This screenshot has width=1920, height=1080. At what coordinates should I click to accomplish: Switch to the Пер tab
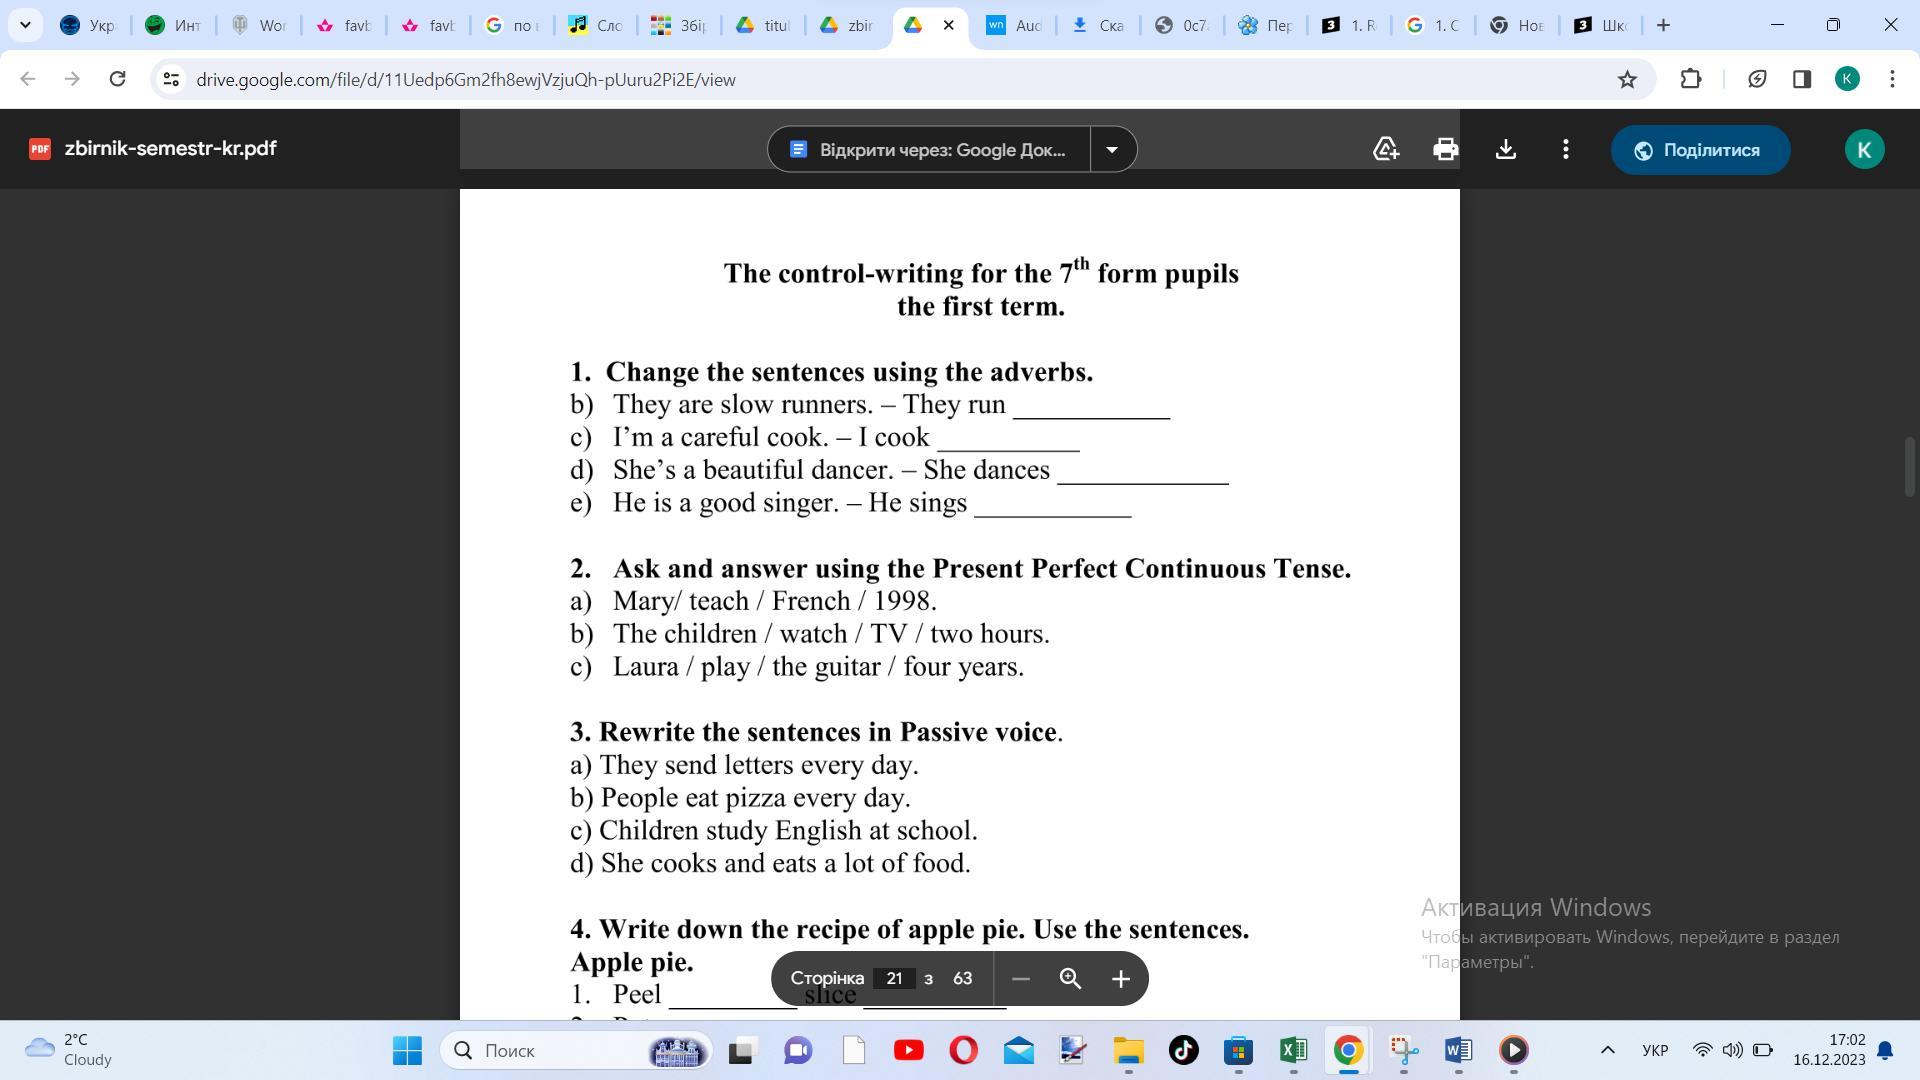(1266, 25)
